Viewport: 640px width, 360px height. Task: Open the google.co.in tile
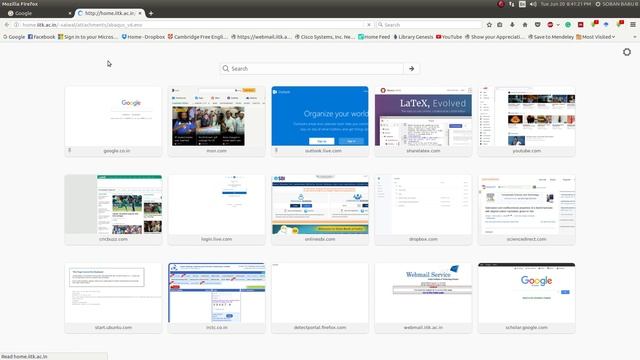[x=113, y=121]
